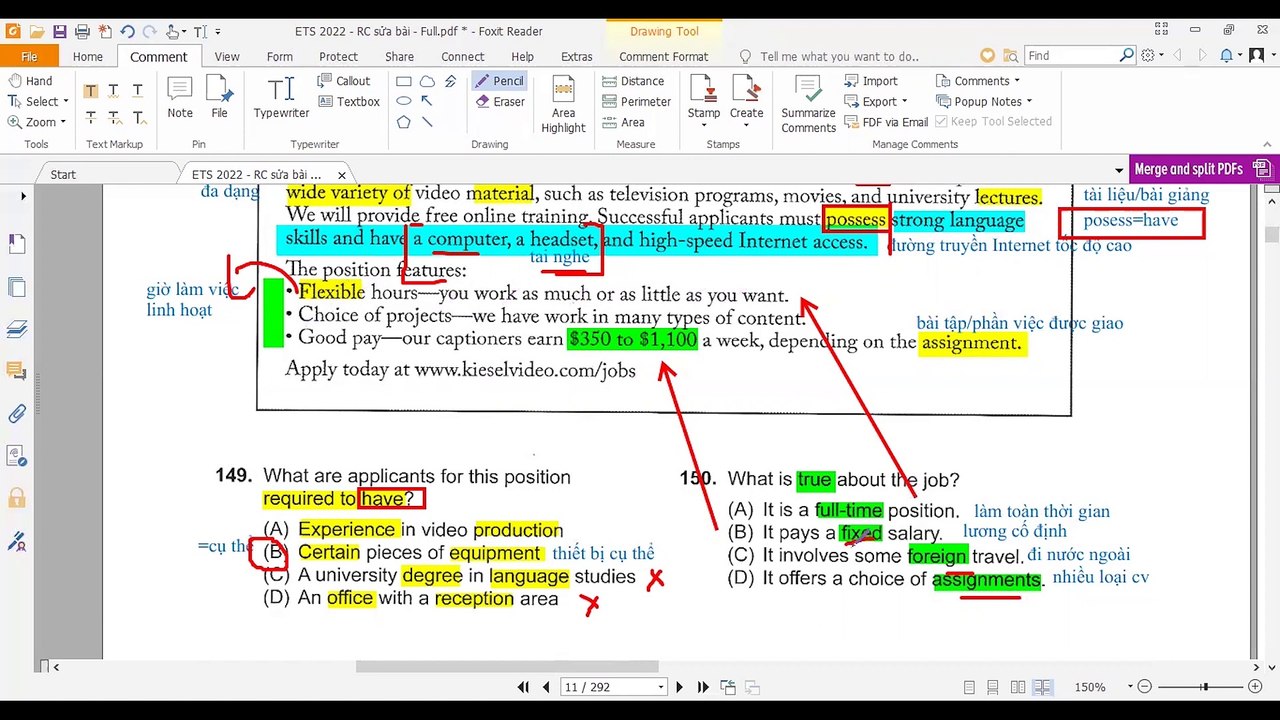Expand the Zoom tool dropdown

[x=63, y=122]
